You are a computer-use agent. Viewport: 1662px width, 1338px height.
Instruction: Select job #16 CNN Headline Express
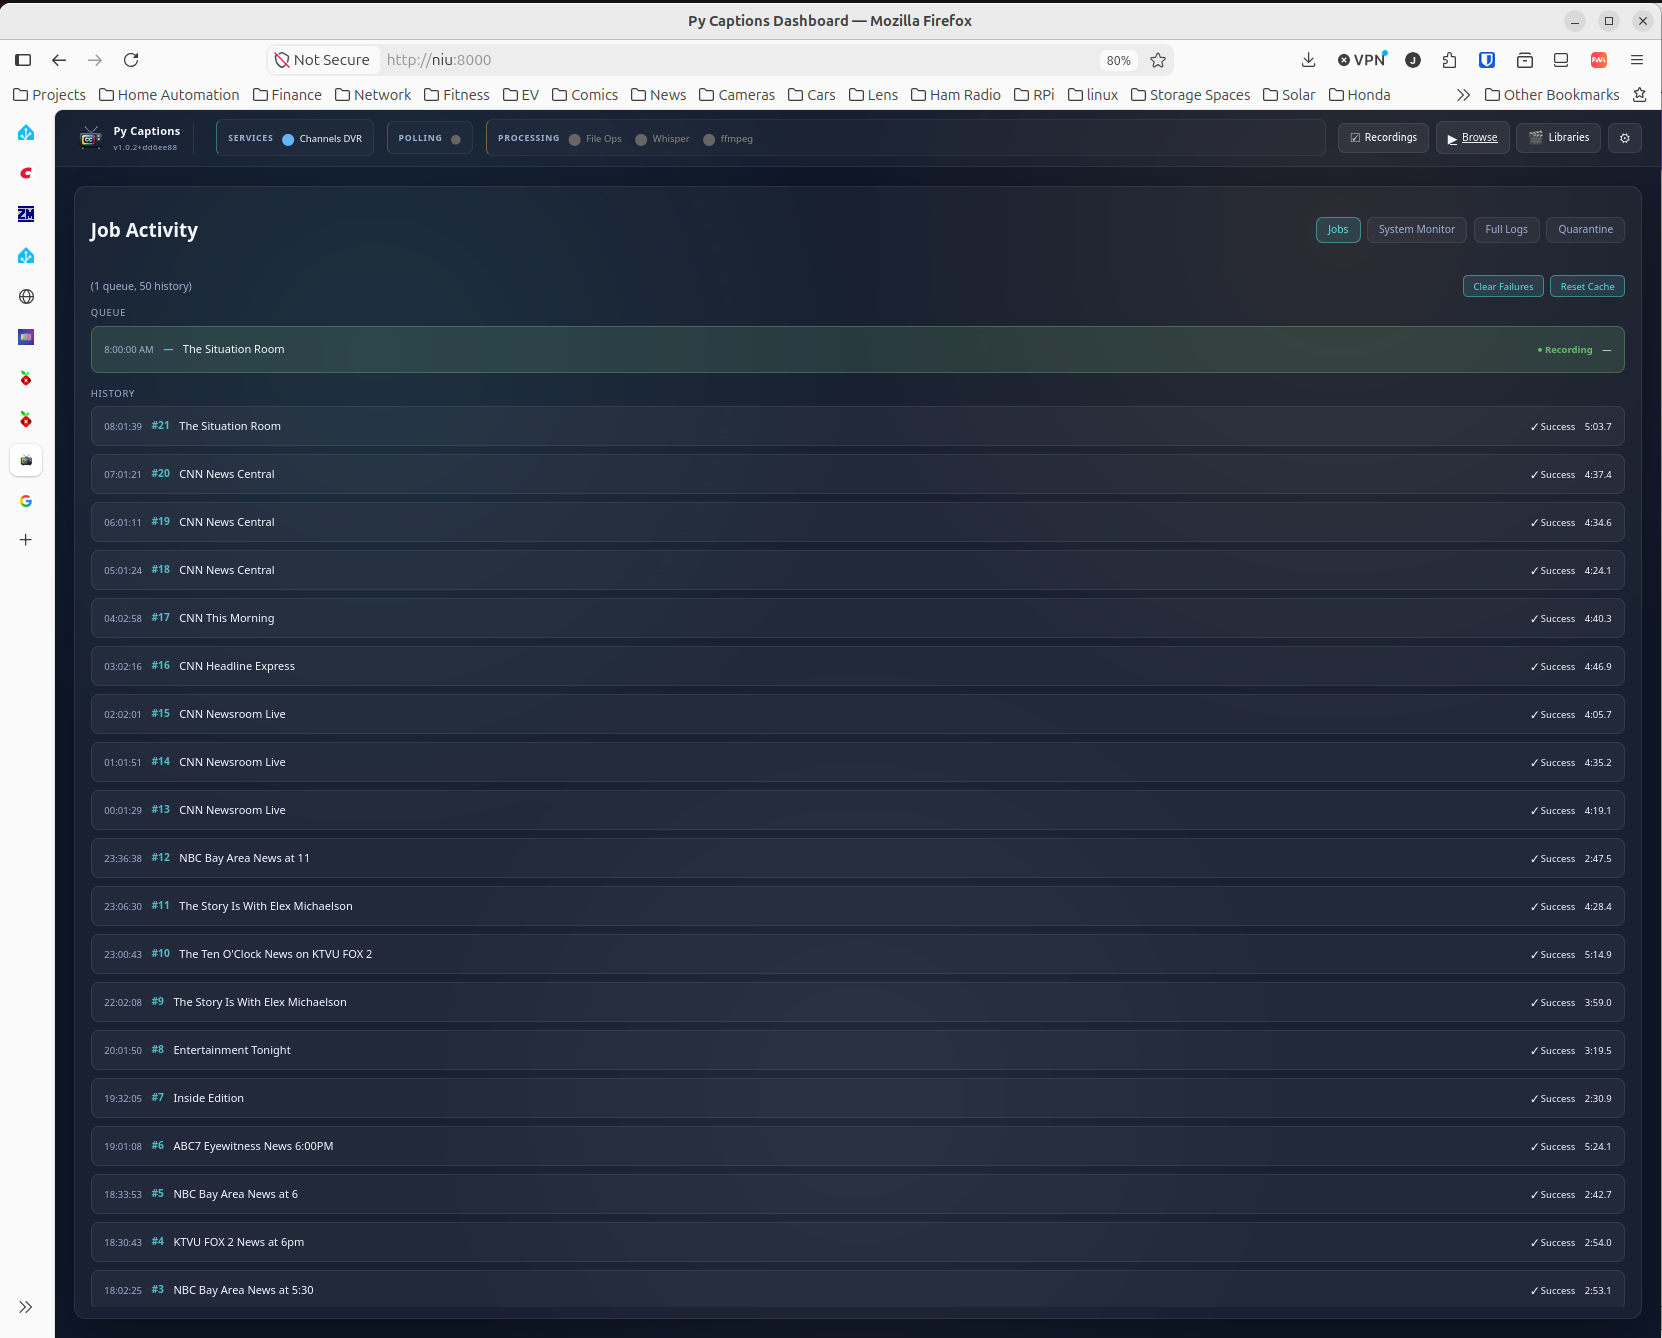pos(857,666)
